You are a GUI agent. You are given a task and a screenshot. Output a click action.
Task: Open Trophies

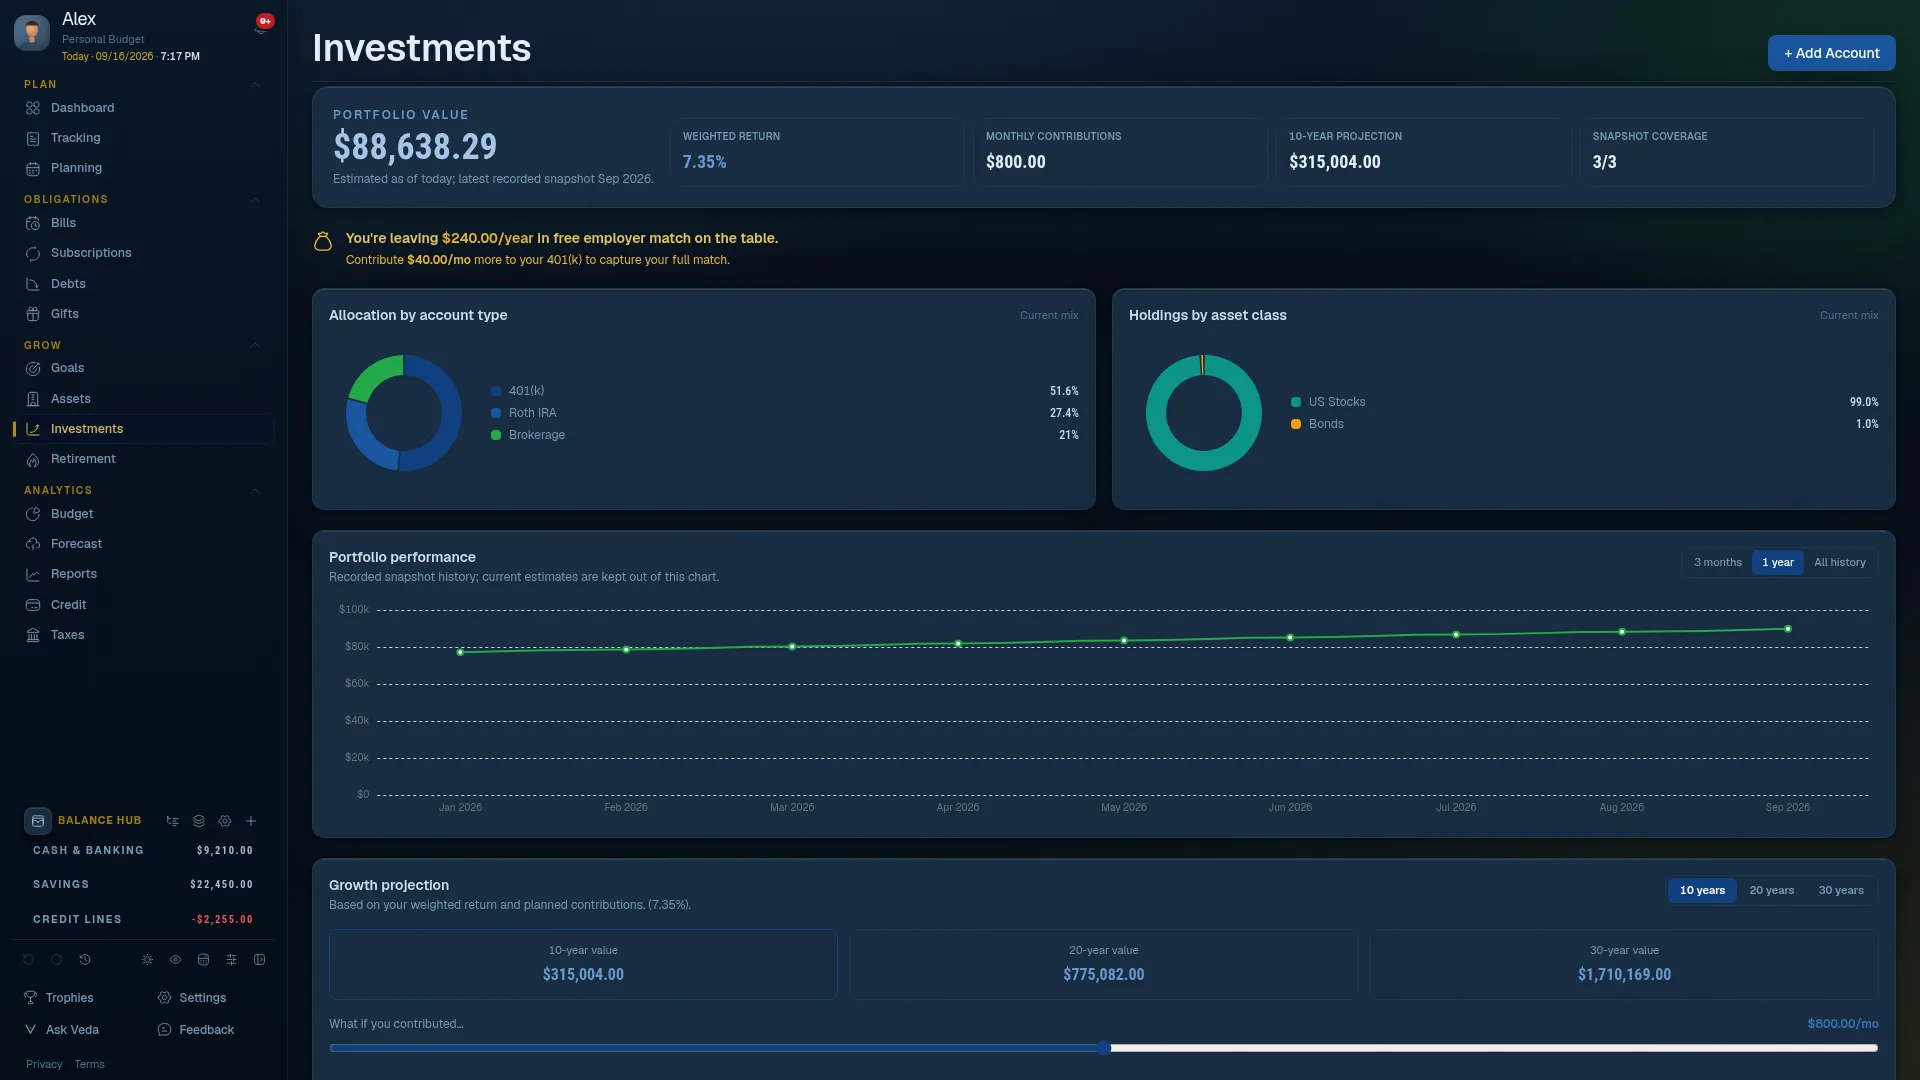pos(59,998)
